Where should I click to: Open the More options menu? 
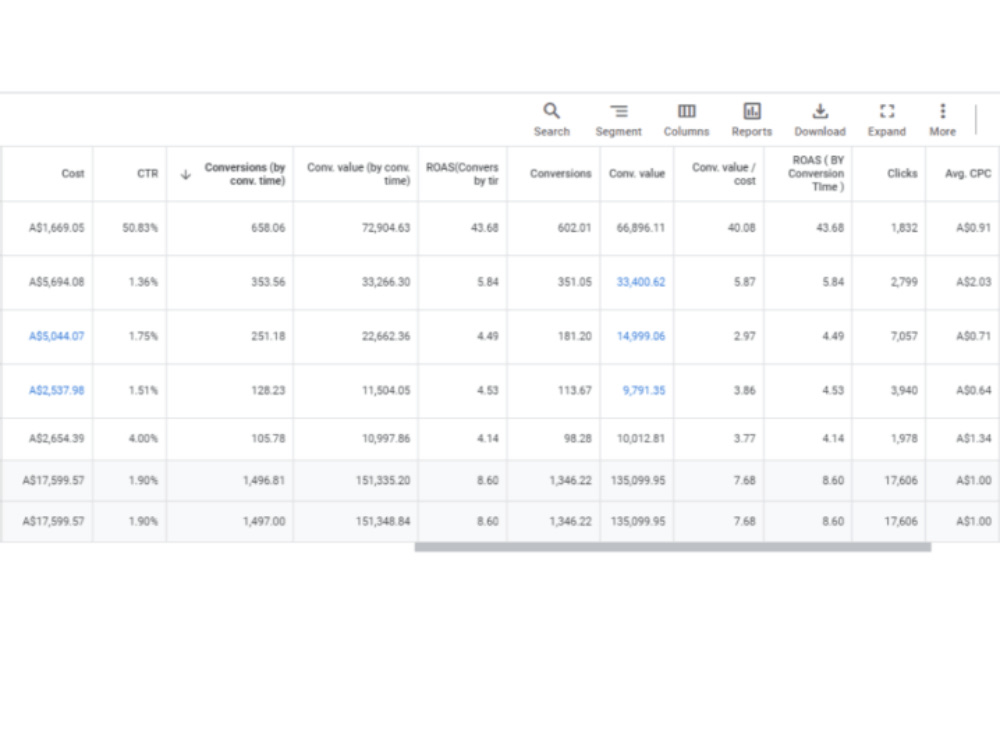point(943,120)
